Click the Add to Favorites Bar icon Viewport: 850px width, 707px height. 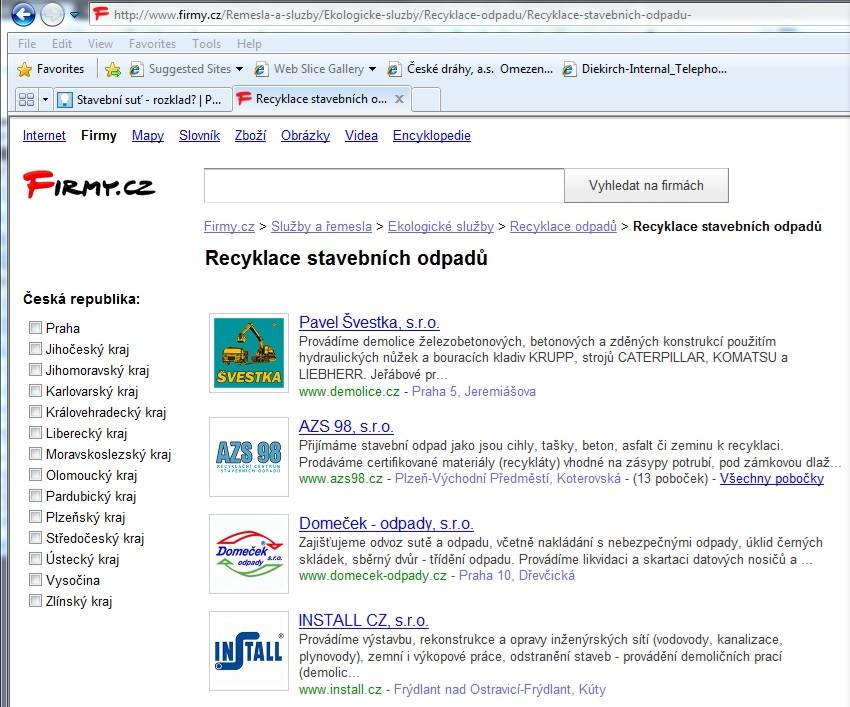pyautogui.click(x=113, y=69)
